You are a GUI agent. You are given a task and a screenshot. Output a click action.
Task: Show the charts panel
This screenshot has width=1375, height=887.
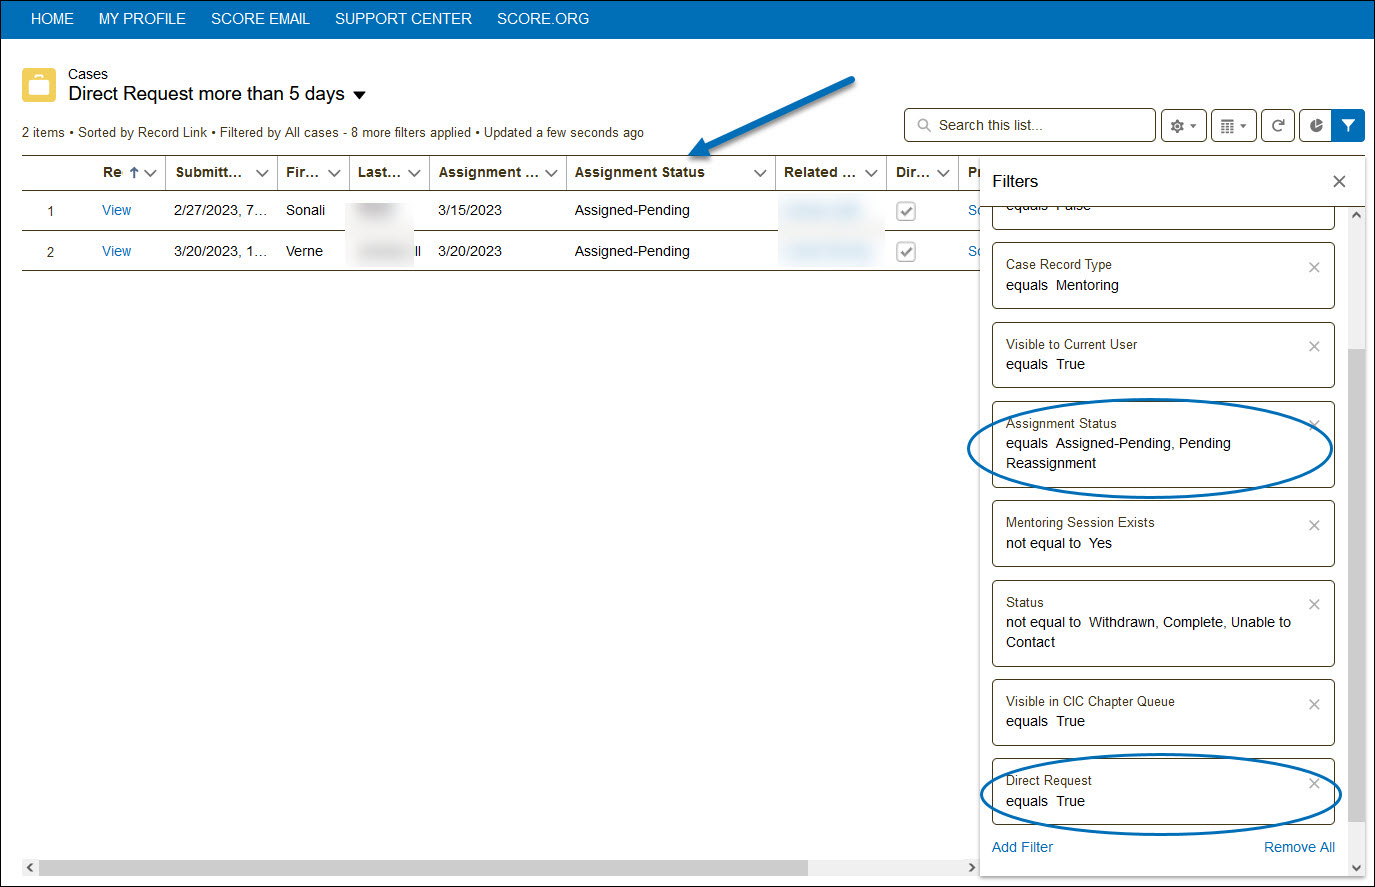[x=1316, y=126]
